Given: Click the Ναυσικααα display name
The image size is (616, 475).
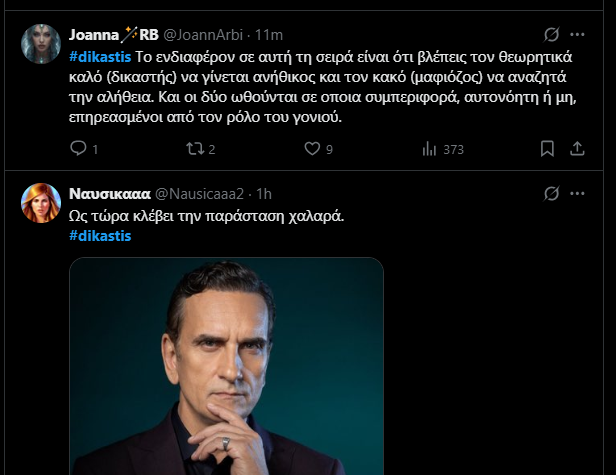Looking at the screenshot, I should click(x=110, y=192).
